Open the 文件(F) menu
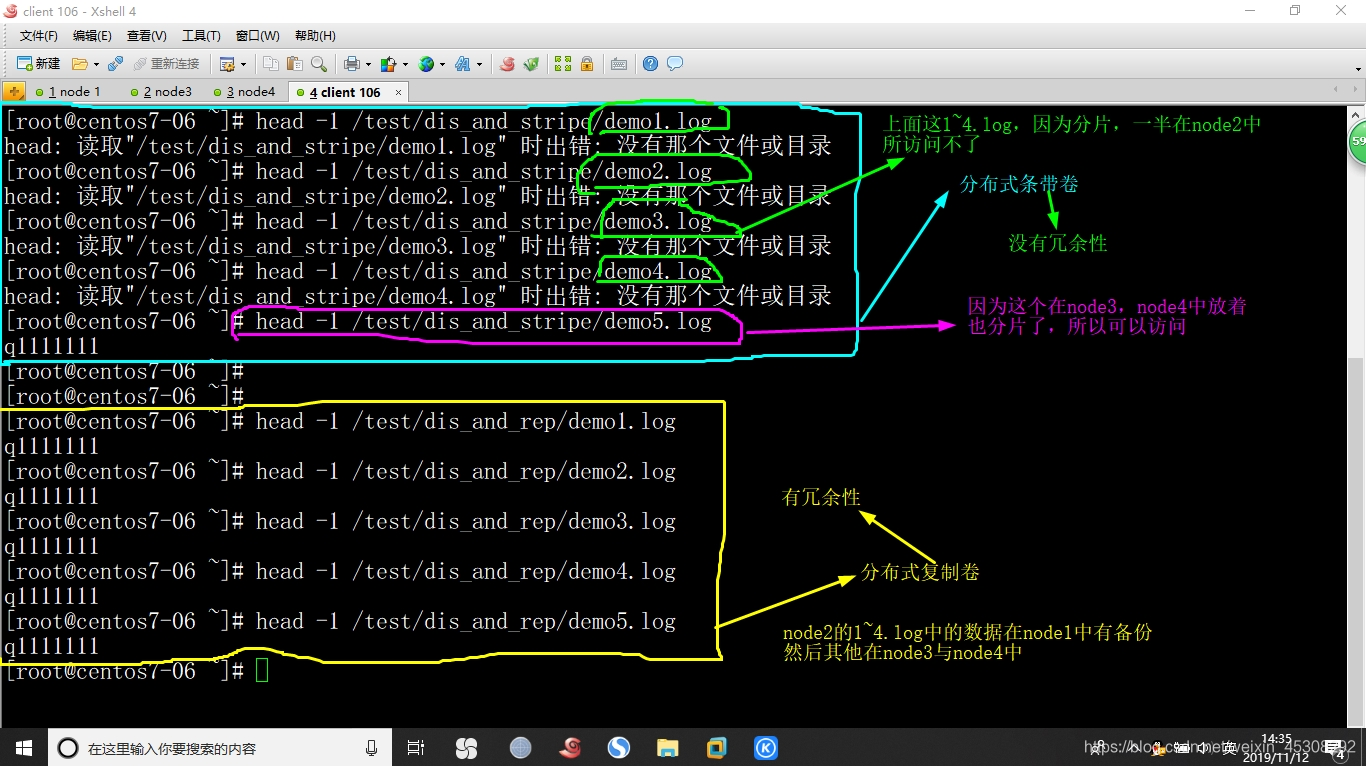 pos(39,36)
